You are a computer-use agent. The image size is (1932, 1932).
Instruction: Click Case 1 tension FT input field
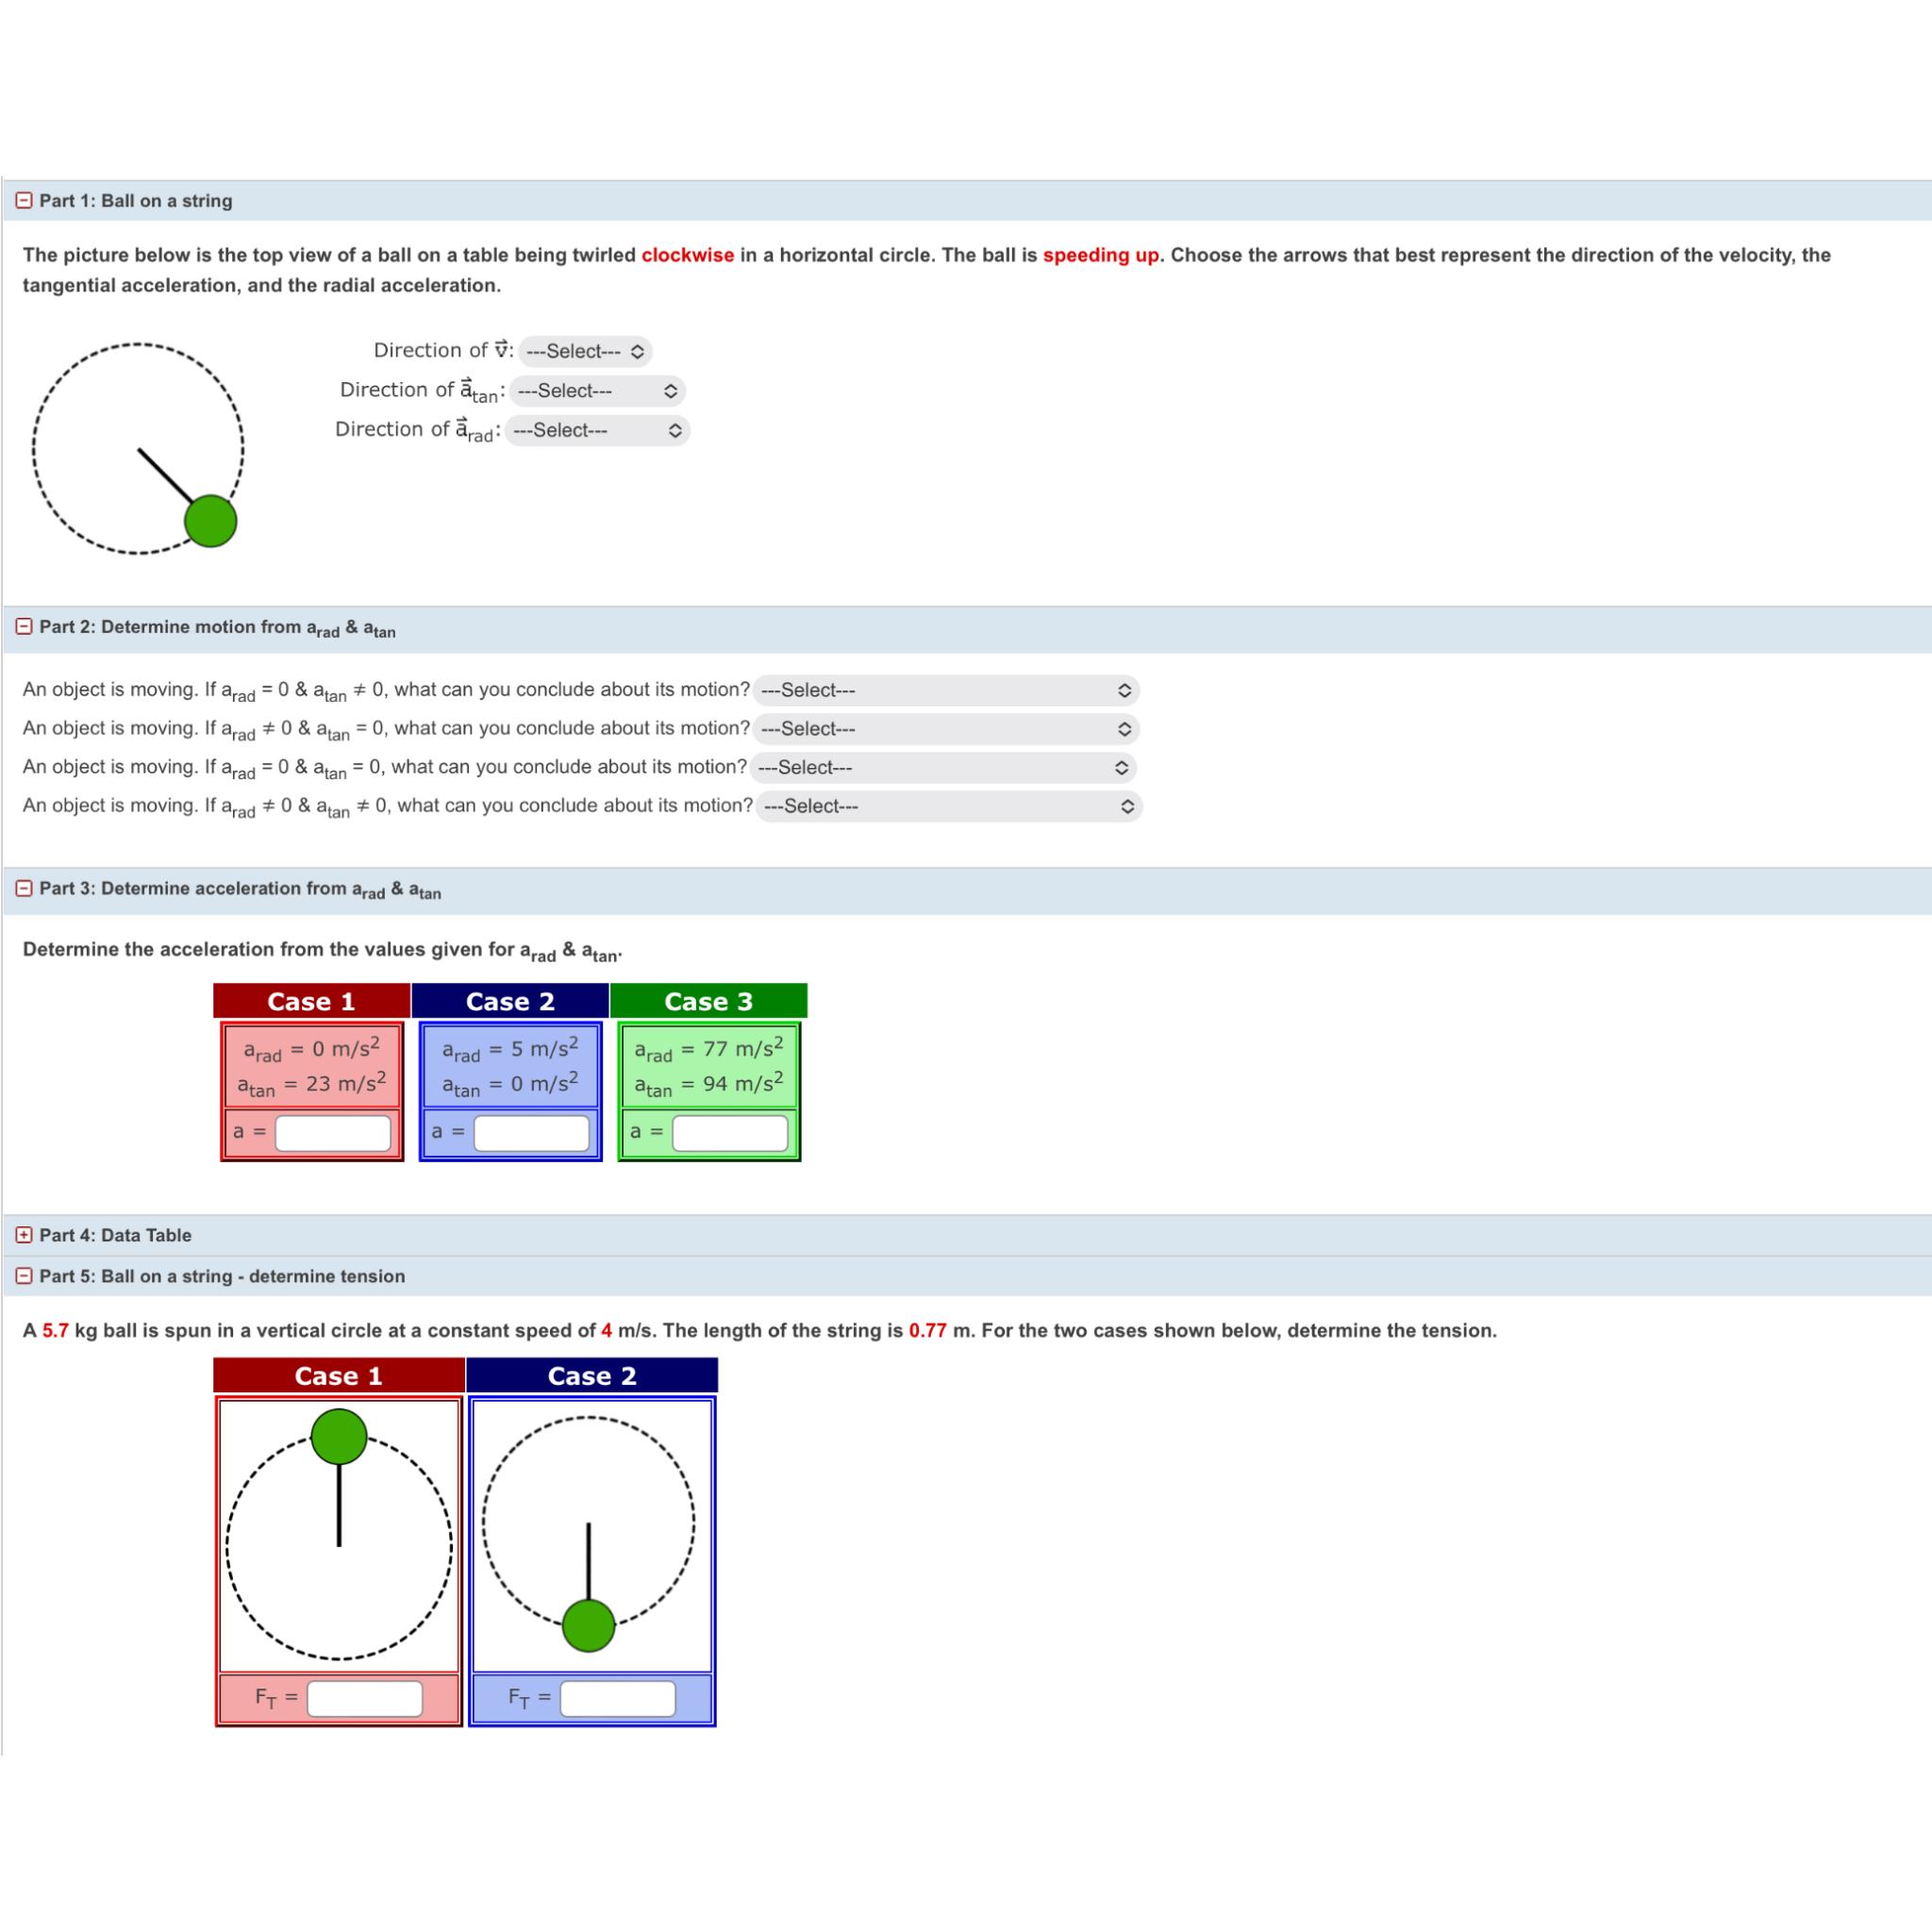tap(365, 1698)
